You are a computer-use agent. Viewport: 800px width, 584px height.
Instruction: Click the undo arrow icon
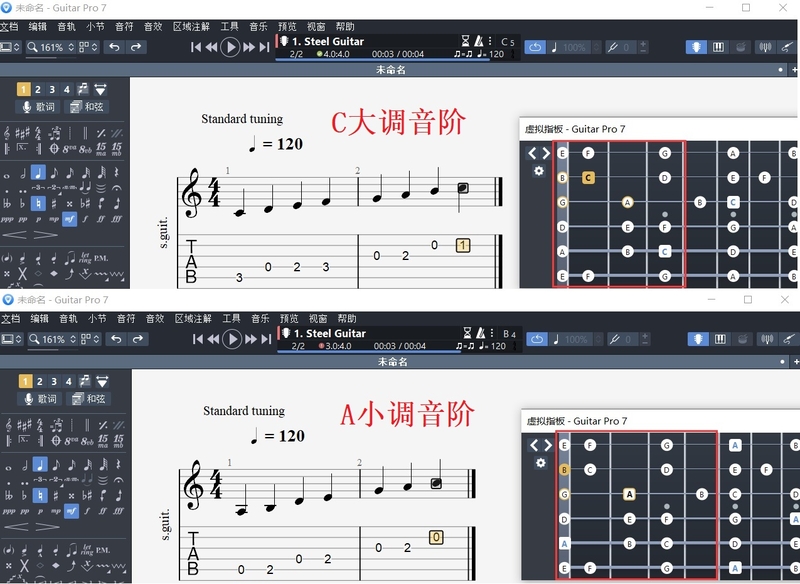click(116, 49)
